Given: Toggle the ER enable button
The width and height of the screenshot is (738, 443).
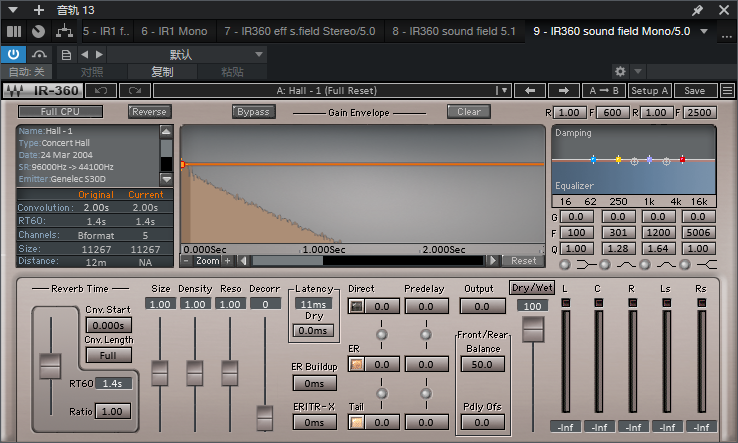Looking at the screenshot, I should click(x=356, y=365).
